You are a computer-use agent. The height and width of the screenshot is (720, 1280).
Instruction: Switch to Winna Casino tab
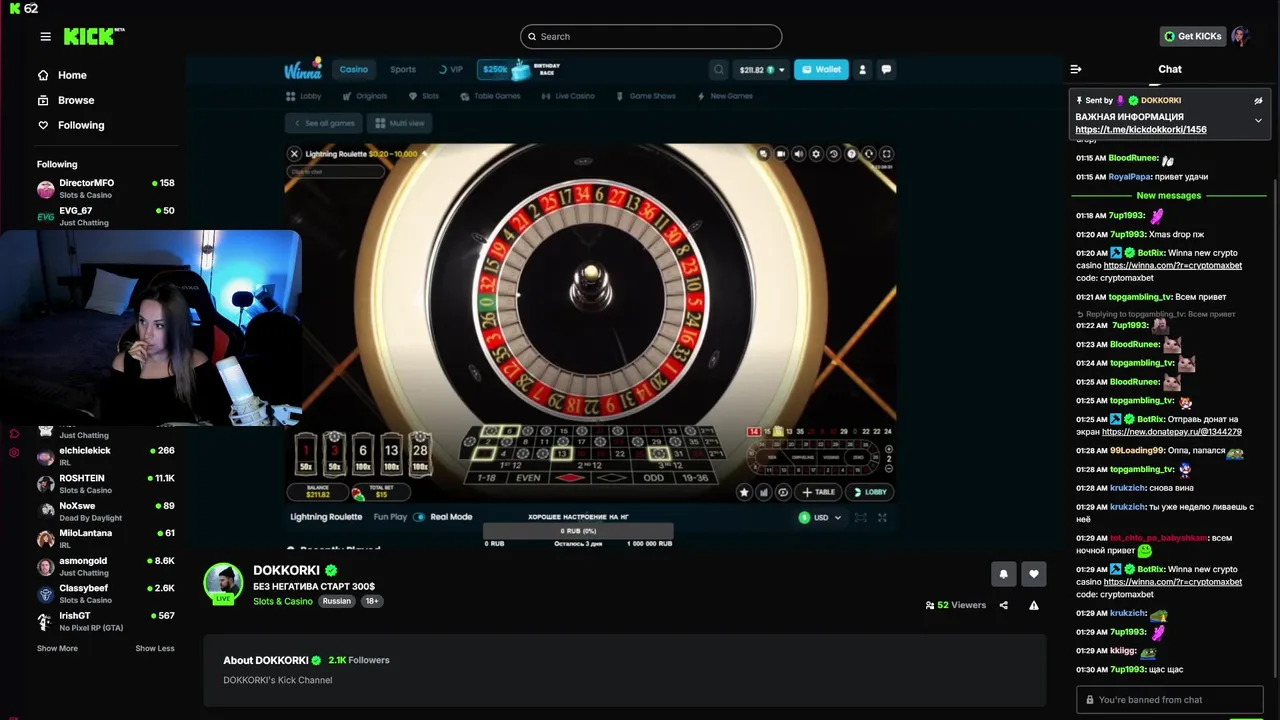[x=353, y=69]
